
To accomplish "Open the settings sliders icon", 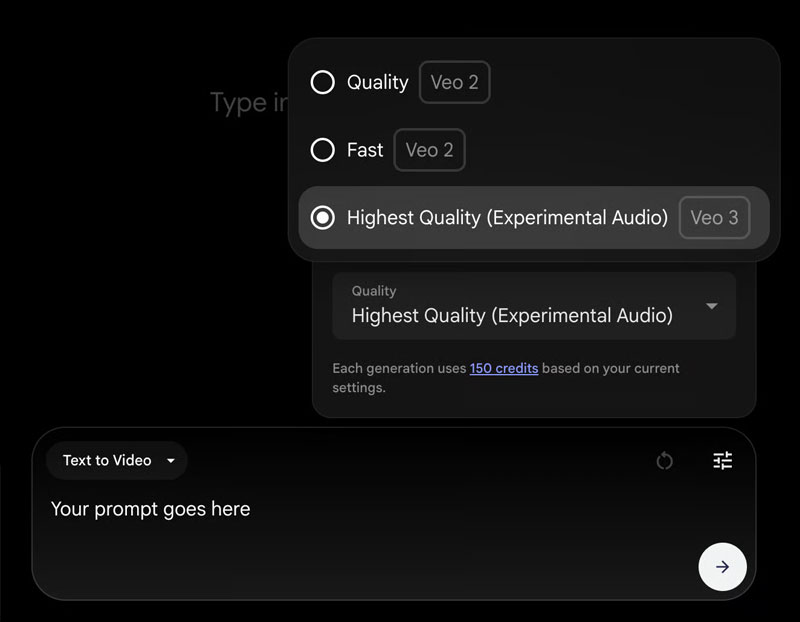I will [722, 461].
